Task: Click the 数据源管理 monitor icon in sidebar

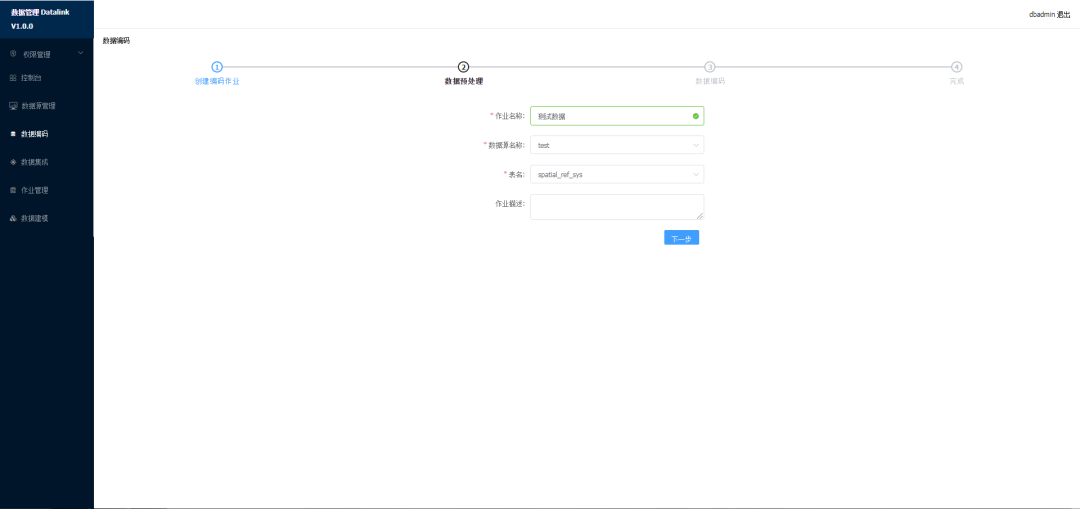Action: click(x=13, y=106)
